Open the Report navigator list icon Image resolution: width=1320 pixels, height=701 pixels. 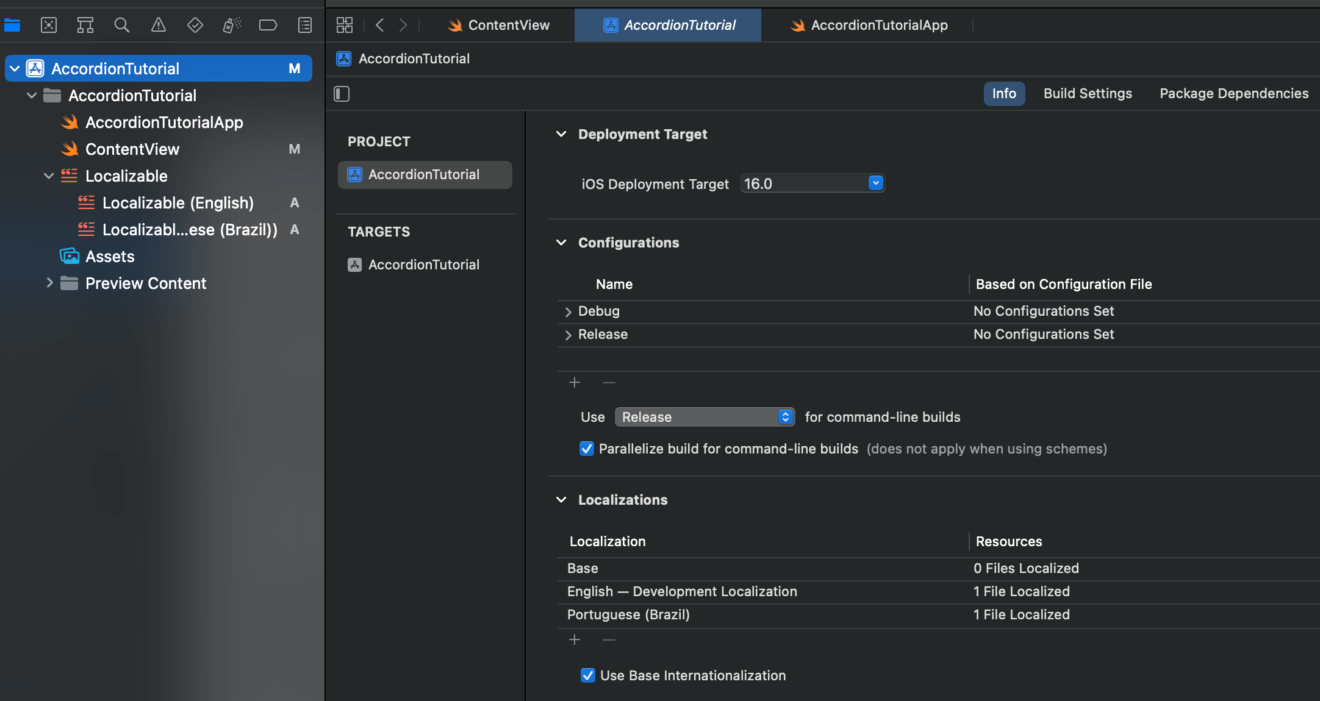click(305, 25)
